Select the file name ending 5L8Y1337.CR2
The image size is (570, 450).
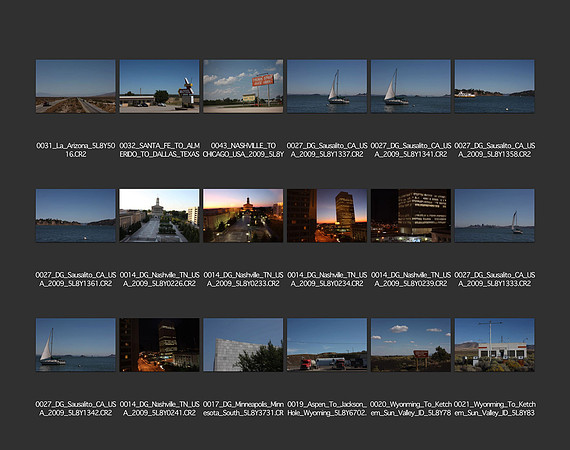coord(327,150)
